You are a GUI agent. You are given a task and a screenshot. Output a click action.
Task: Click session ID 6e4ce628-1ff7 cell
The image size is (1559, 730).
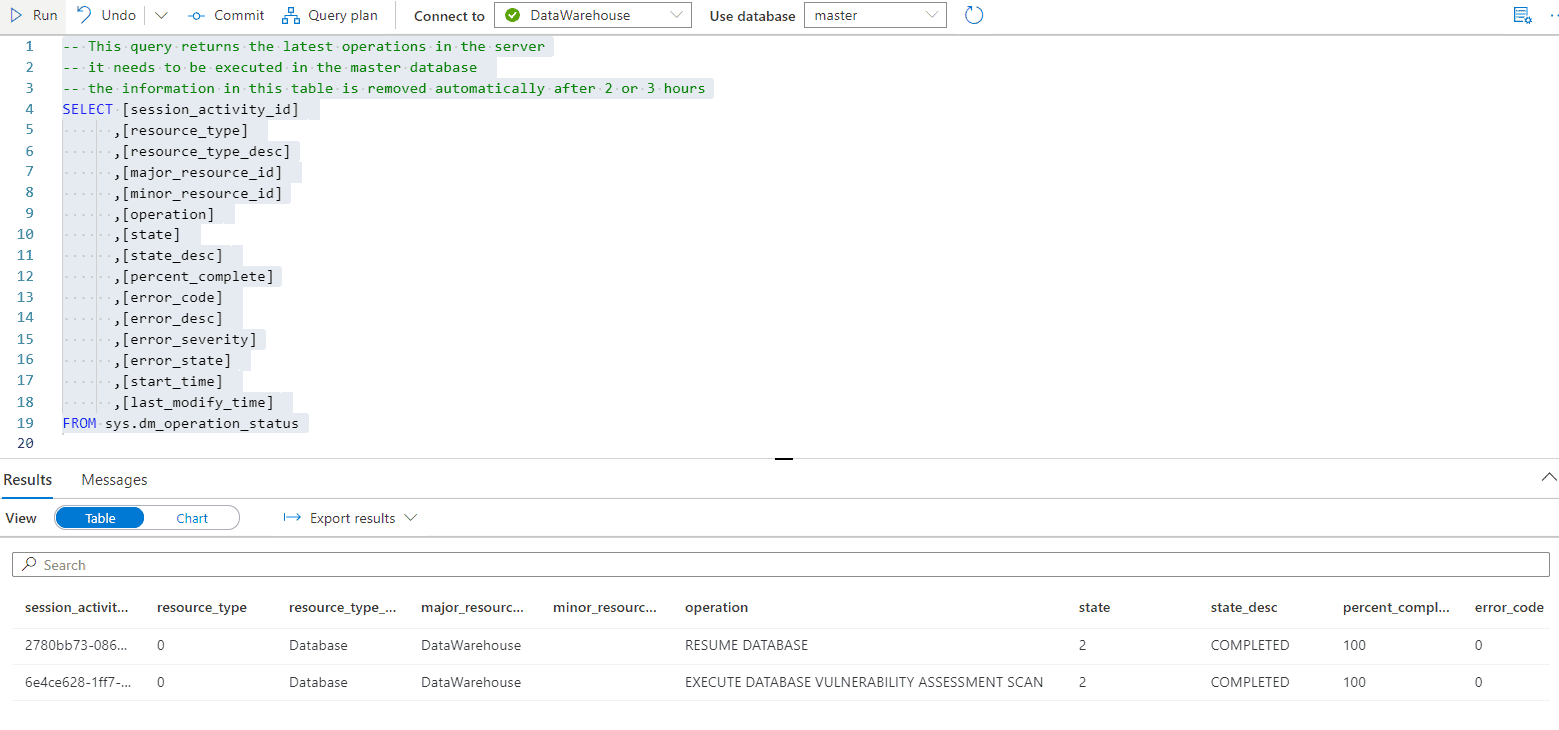(x=77, y=682)
